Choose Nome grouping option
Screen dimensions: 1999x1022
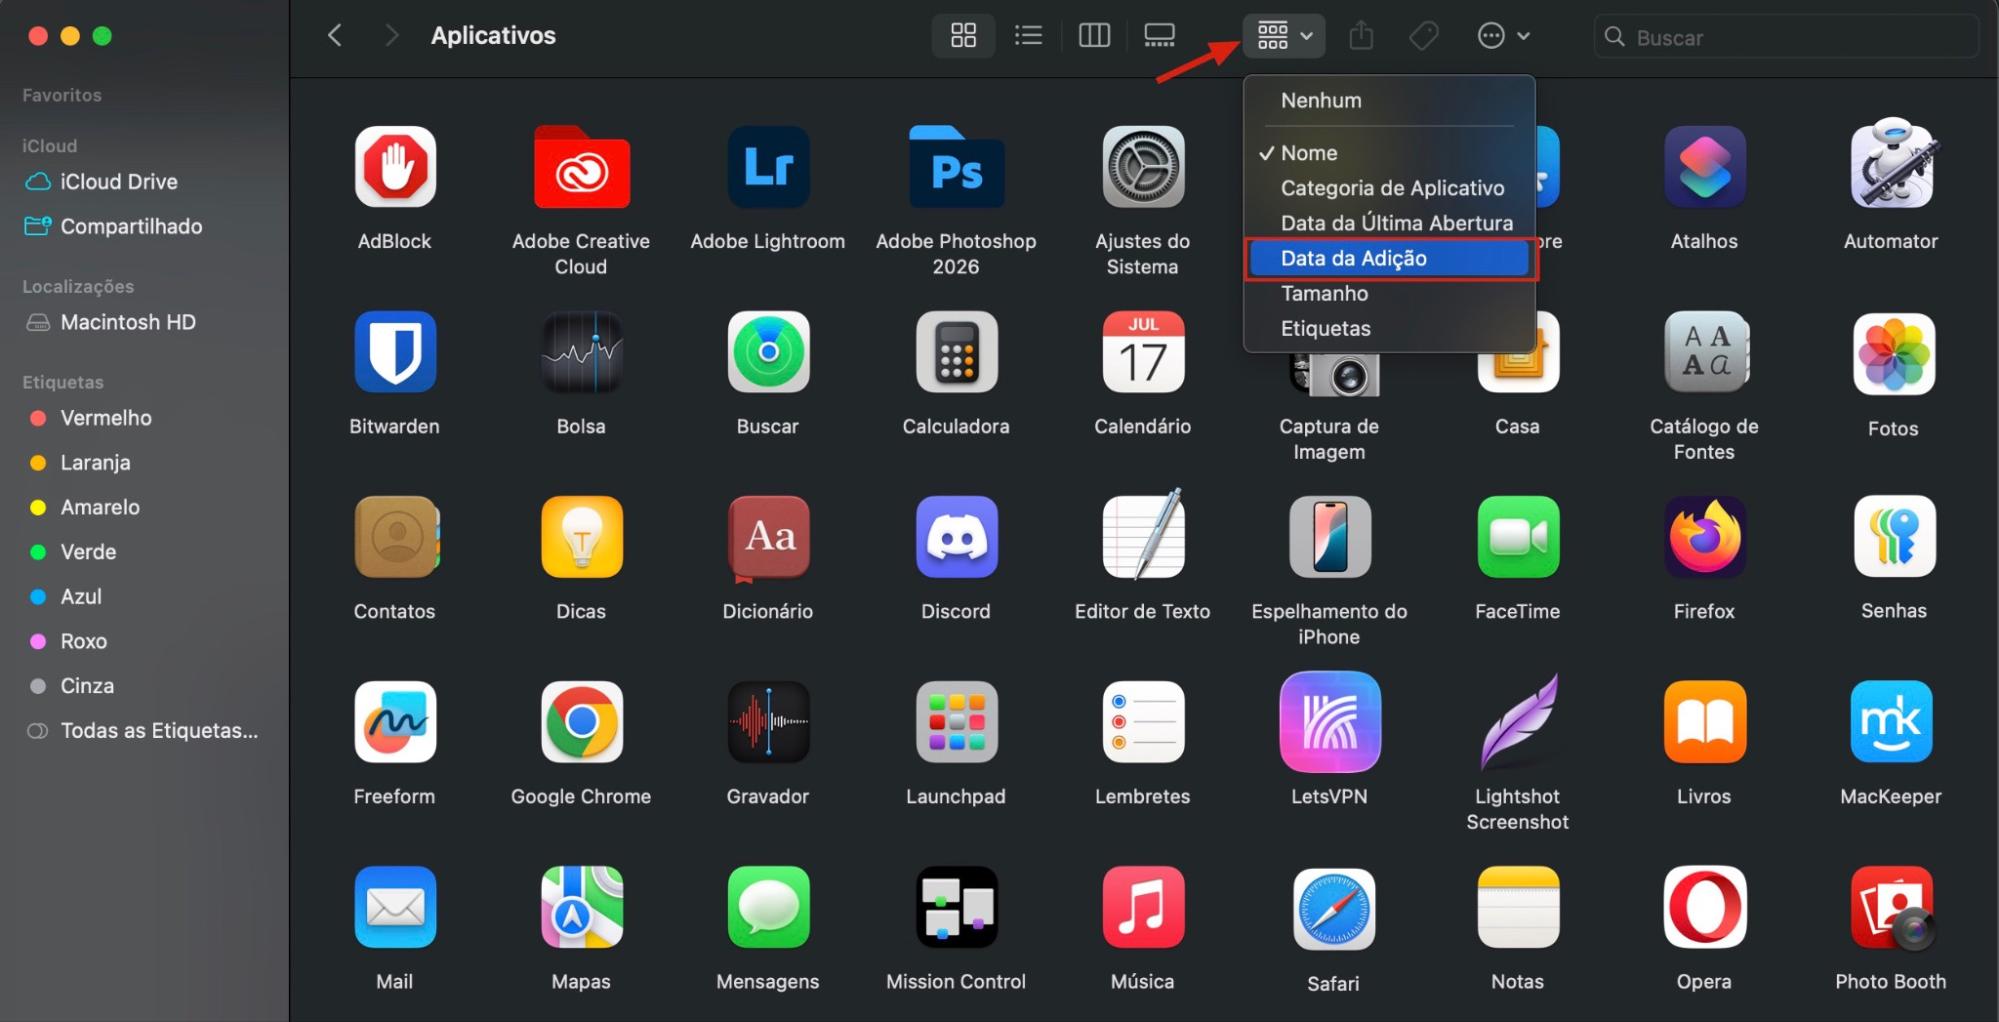[x=1389, y=153]
